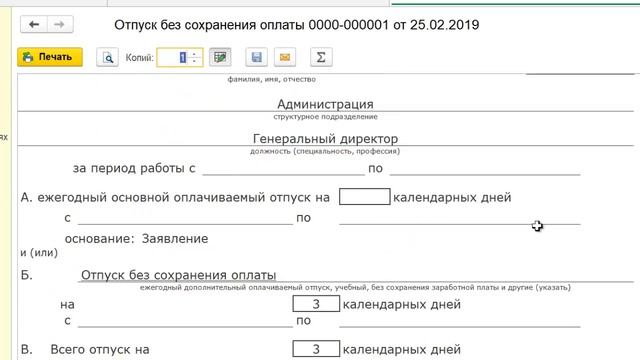640x360 pixels.
Task: Click the cell with 3 in Всего отпуск row
Action: coord(316,349)
